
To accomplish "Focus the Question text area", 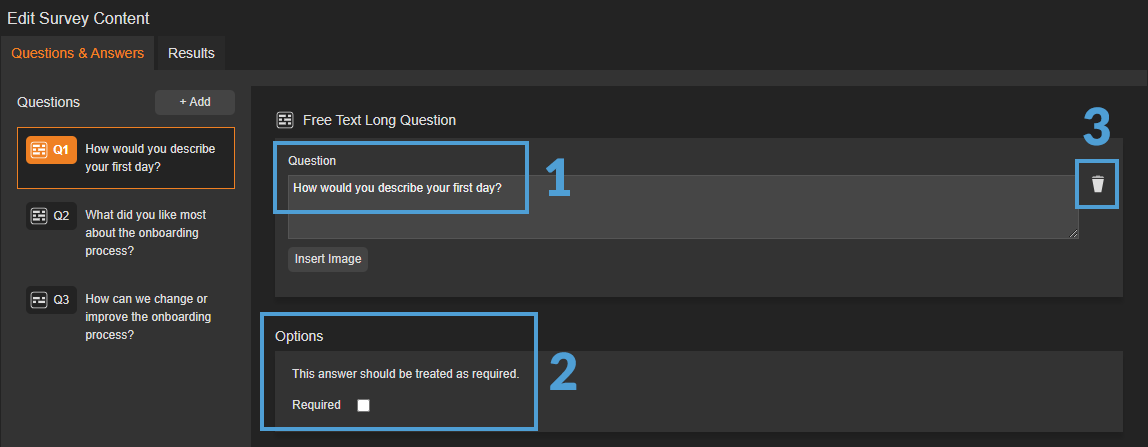I will 682,208.
